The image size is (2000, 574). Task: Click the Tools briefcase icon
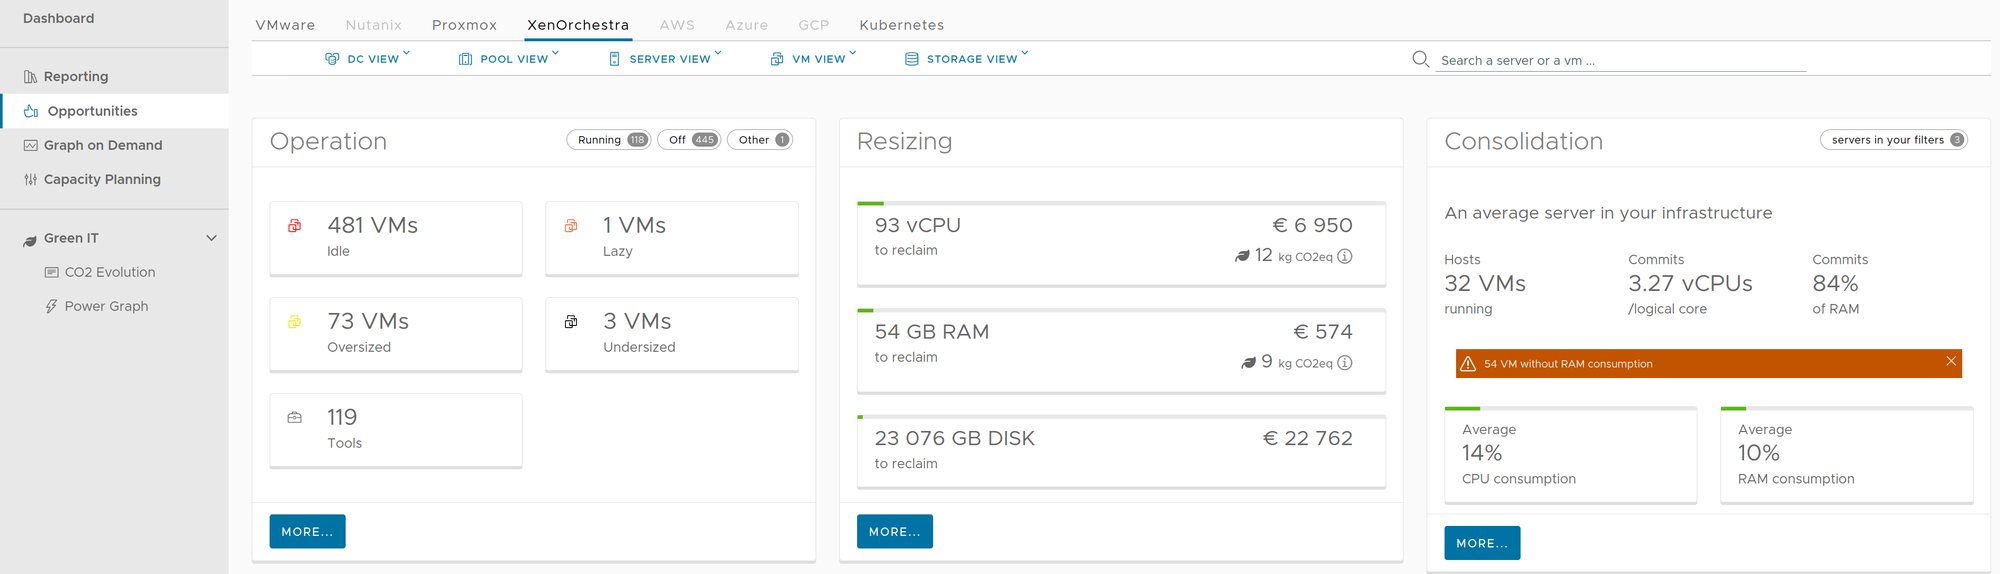pyautogui.click(x=295, y=418)
